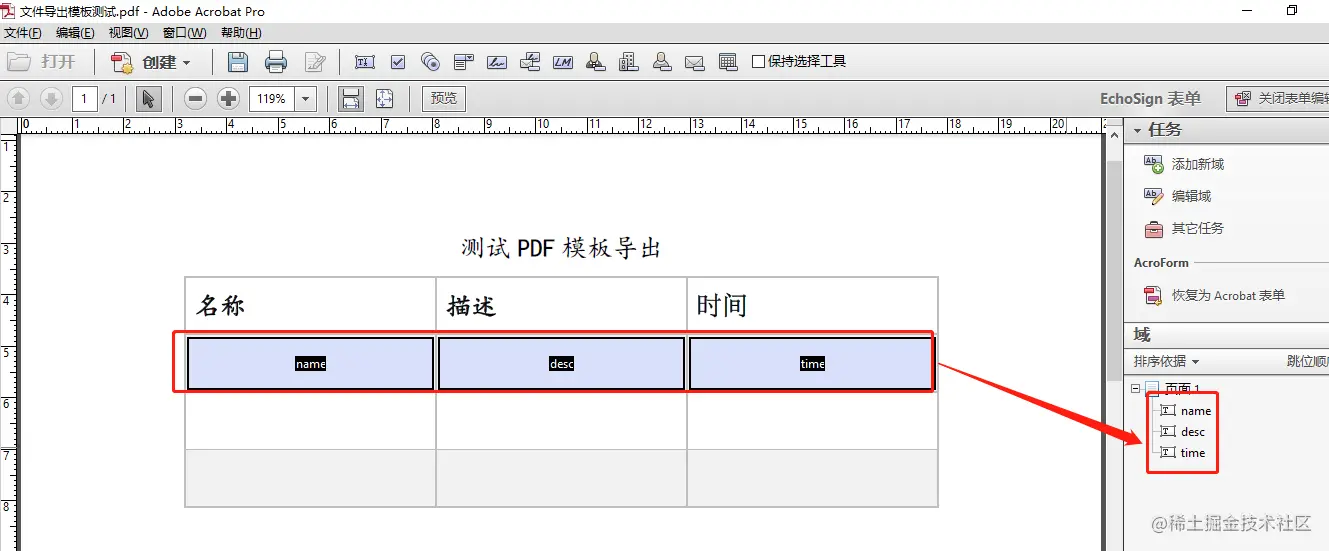
Task: Click the Save disk icon
Action: (238, 62)
